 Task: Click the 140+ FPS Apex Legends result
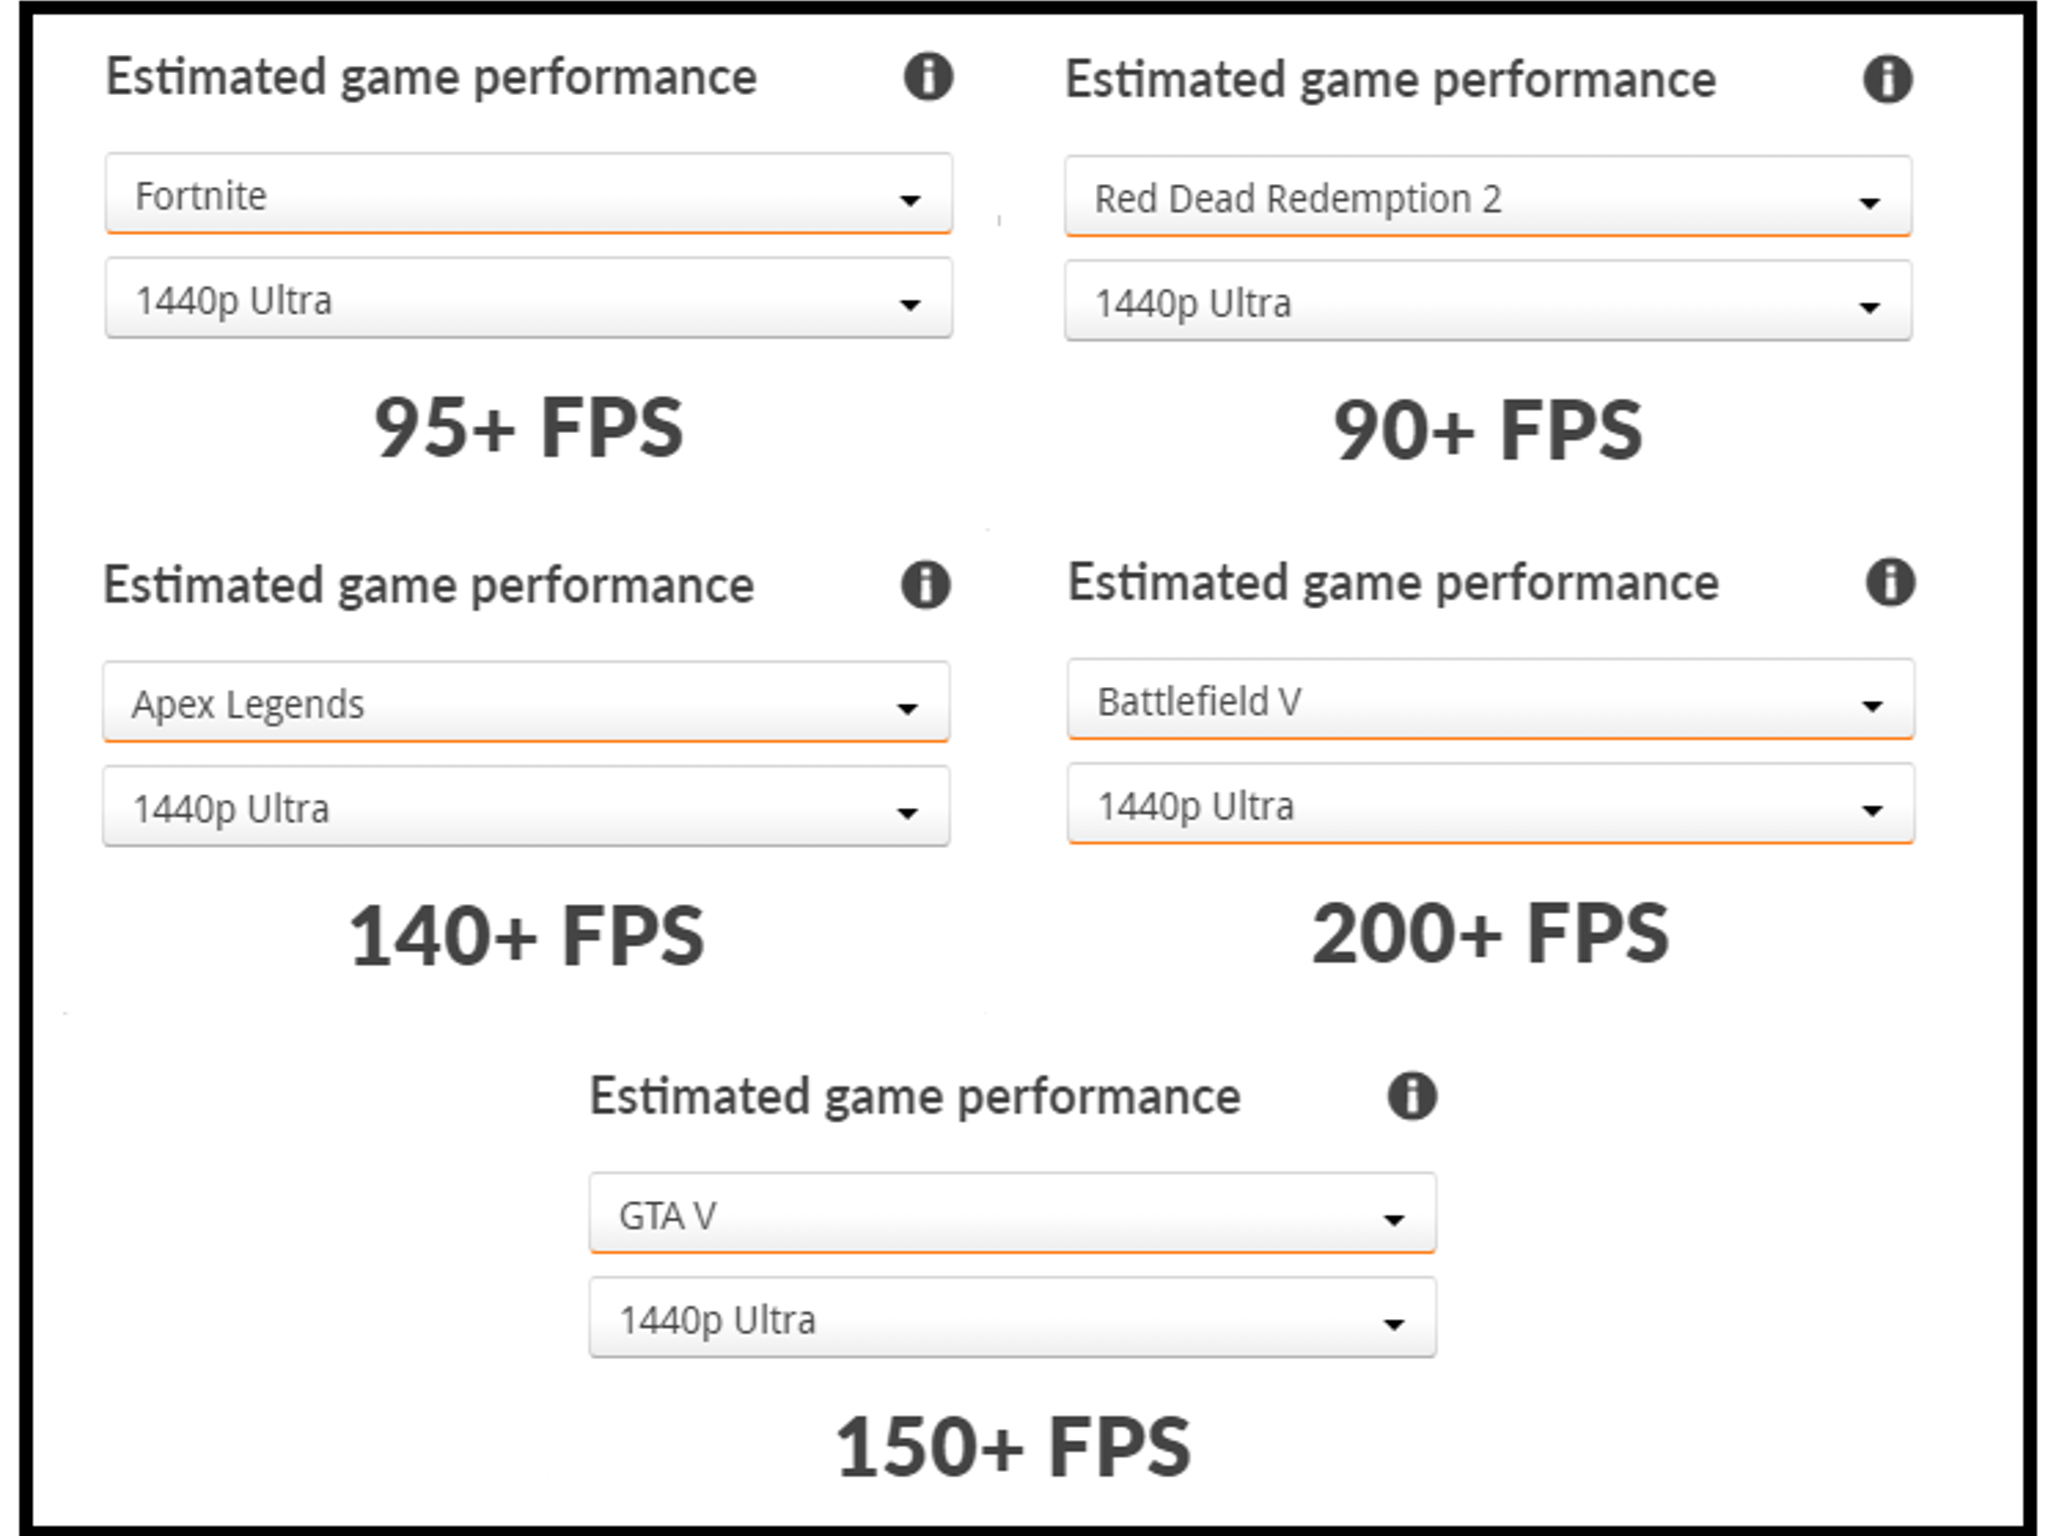tap(526, 936)
